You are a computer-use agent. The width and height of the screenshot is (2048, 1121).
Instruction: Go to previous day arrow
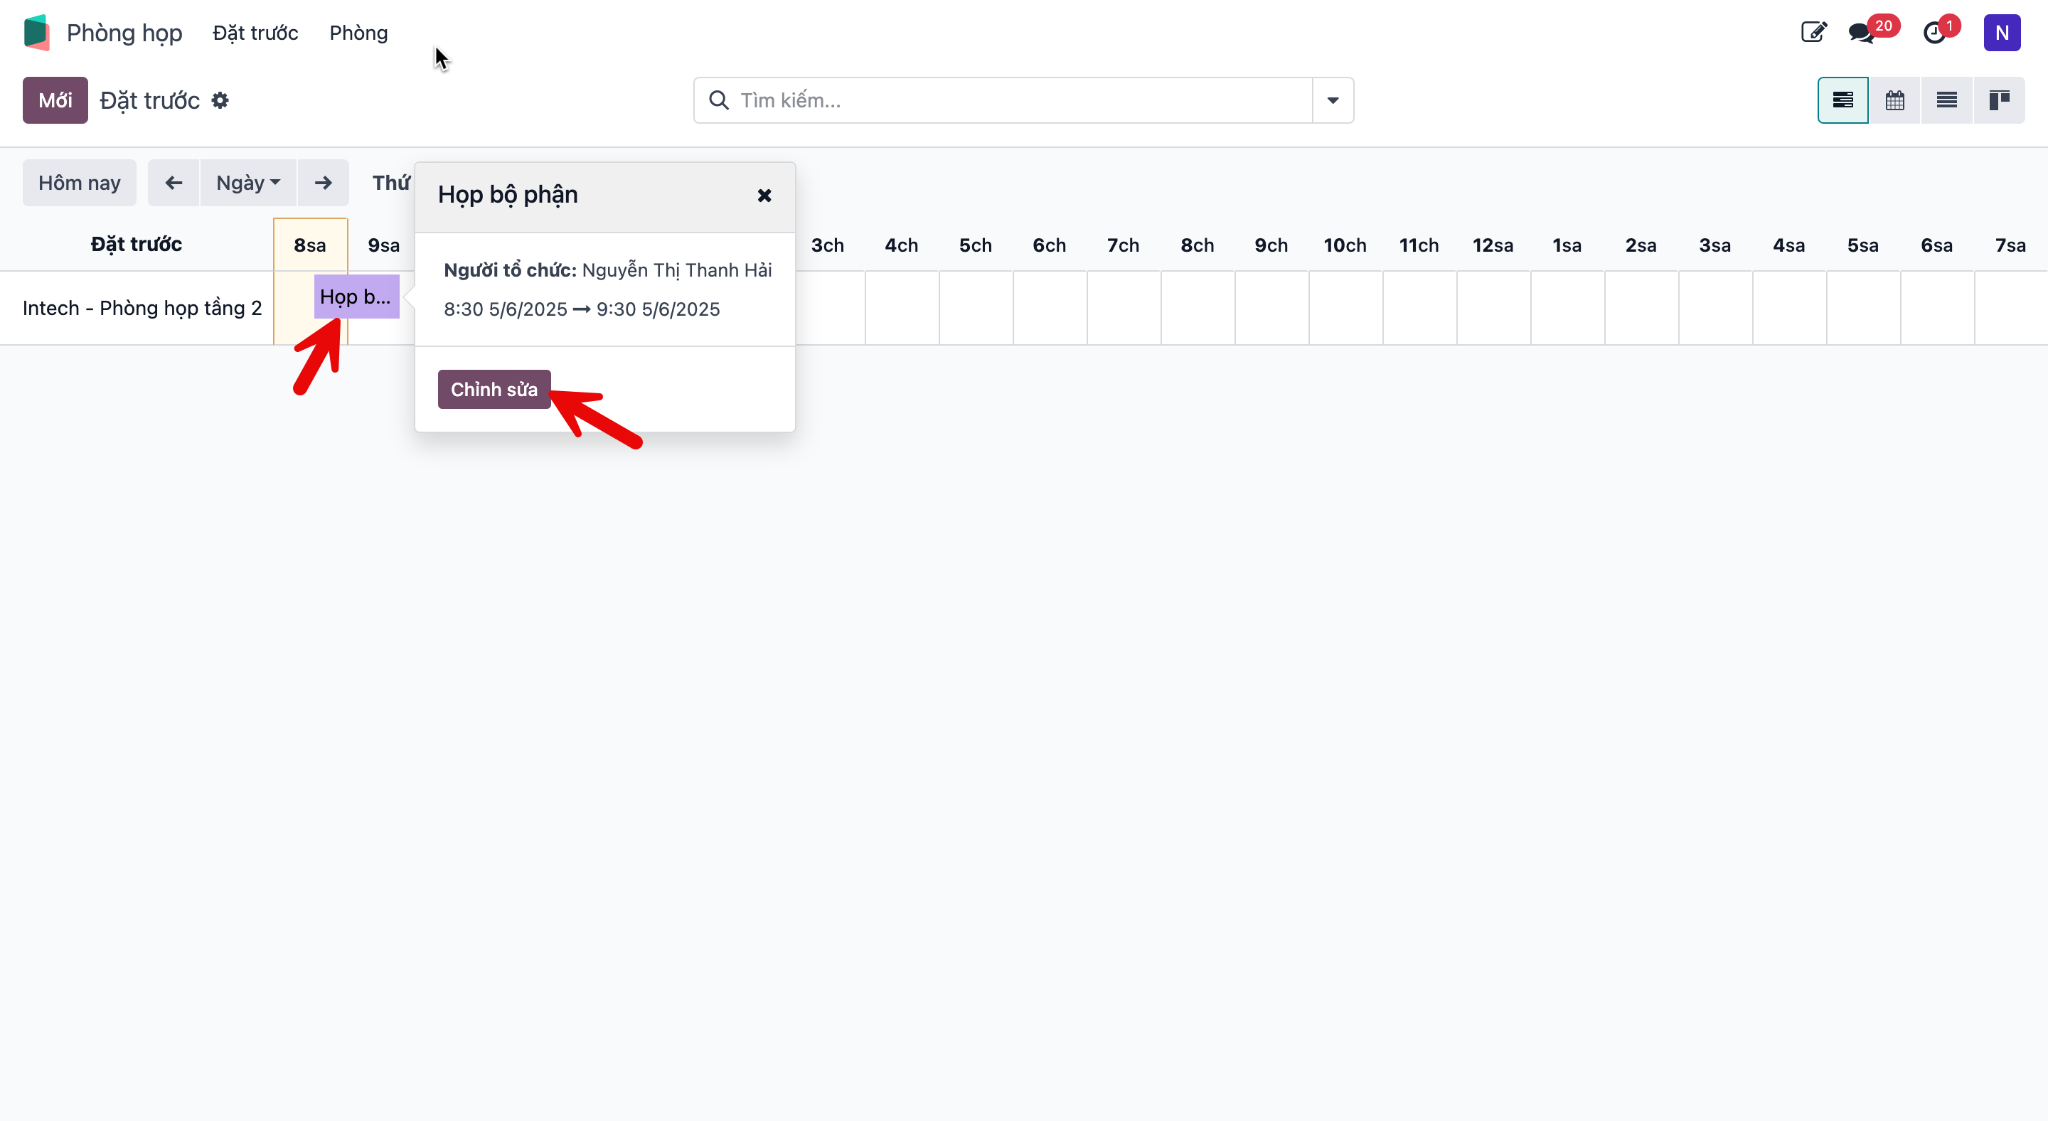tap(174, 183)
